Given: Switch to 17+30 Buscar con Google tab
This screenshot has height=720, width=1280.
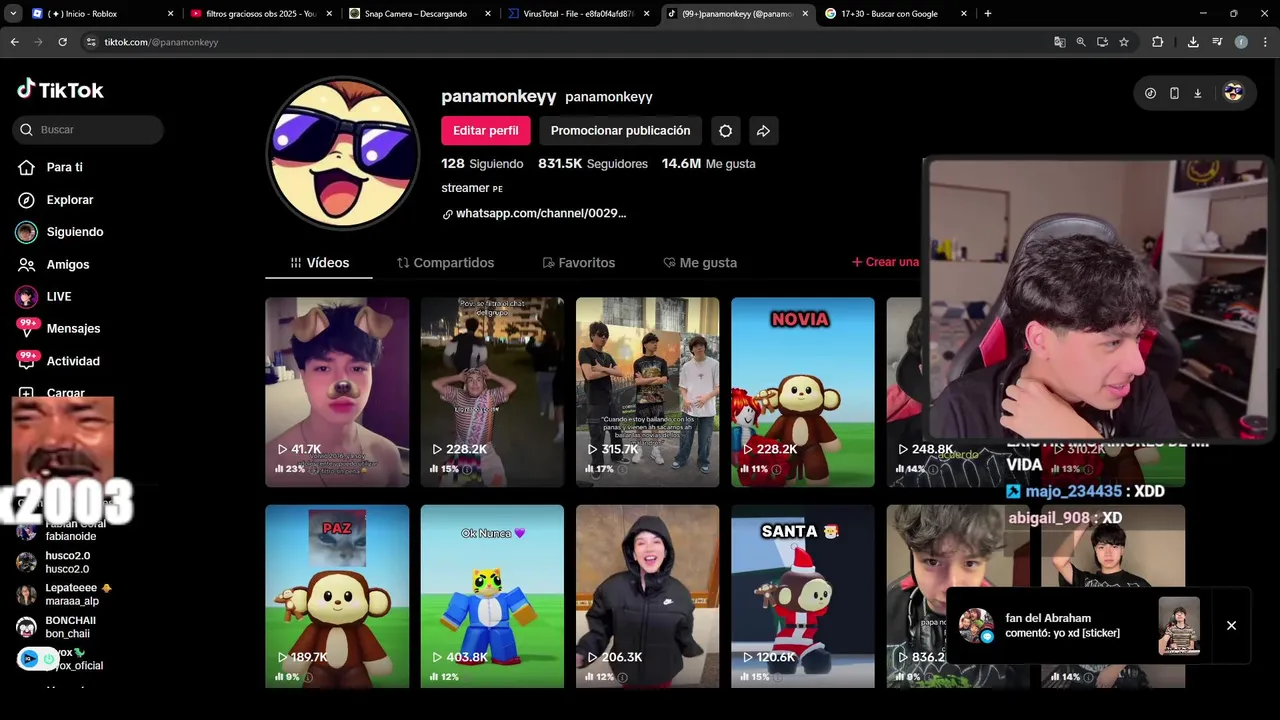Looking at the screenshot, I should (895, 14).
